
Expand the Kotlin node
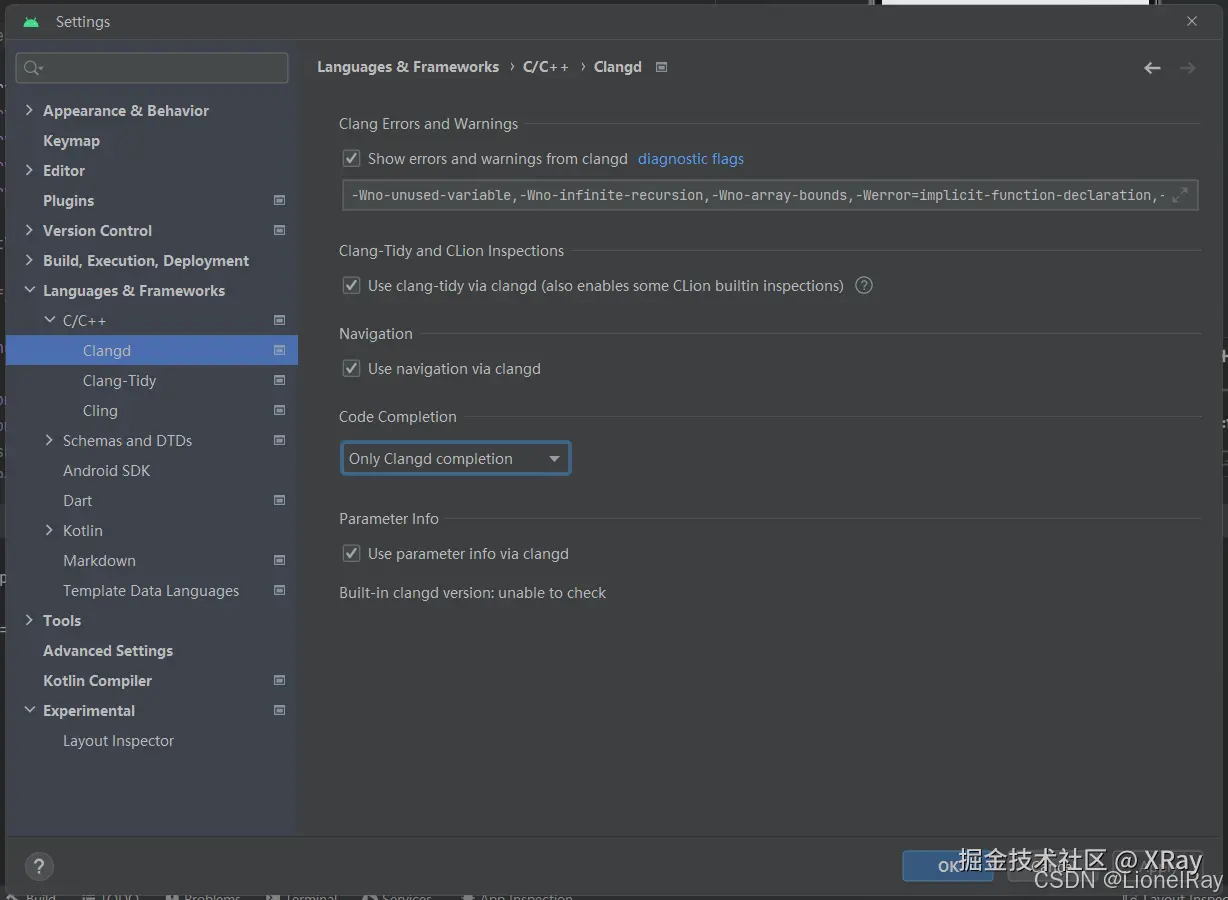[49, 530]
